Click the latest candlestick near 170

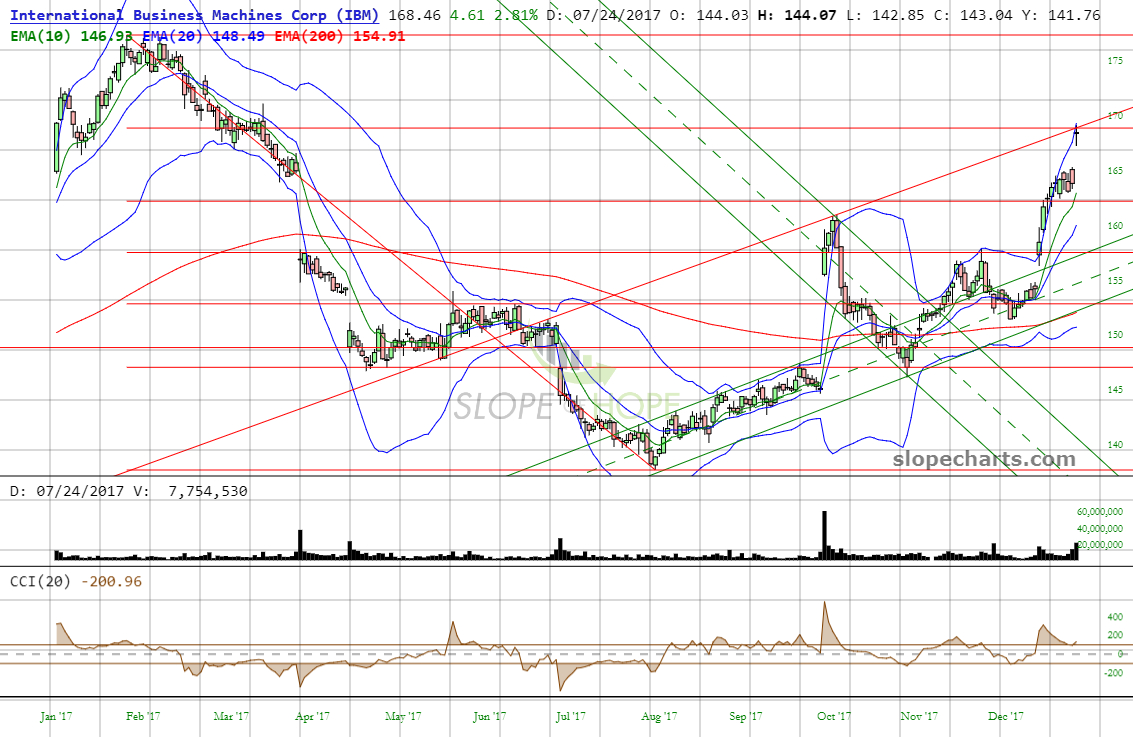point(1077,133)
